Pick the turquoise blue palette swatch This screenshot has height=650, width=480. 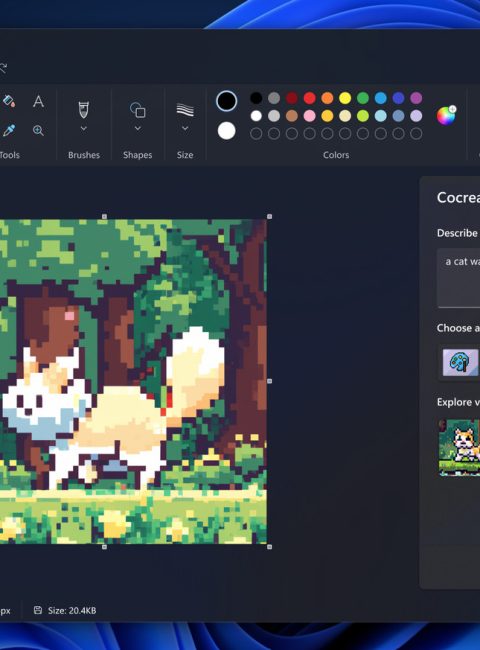coord(381,98)
